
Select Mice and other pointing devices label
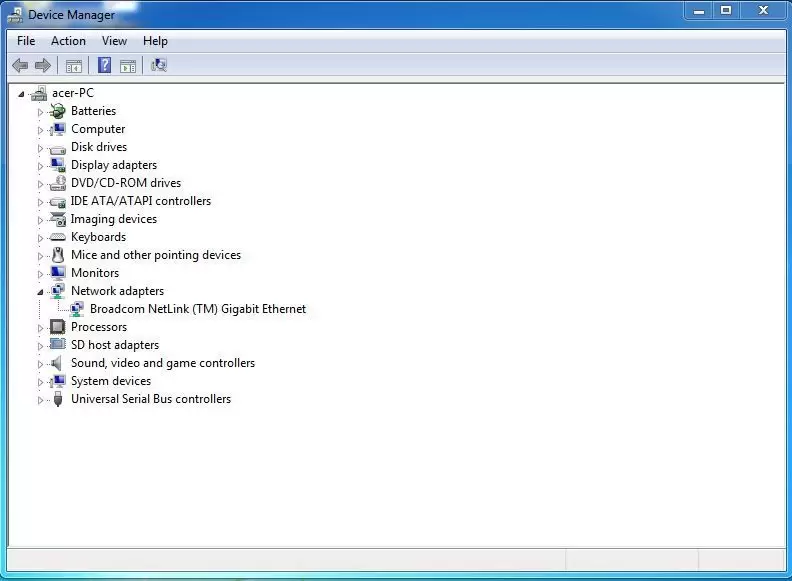(156, 255)
